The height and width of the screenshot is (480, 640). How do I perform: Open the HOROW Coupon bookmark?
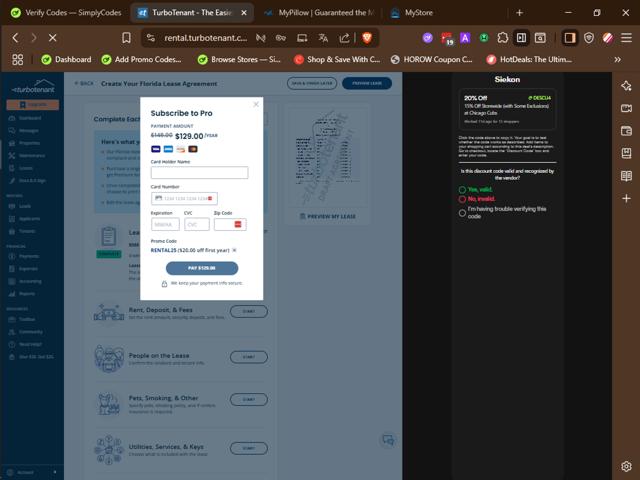(431, 60)
